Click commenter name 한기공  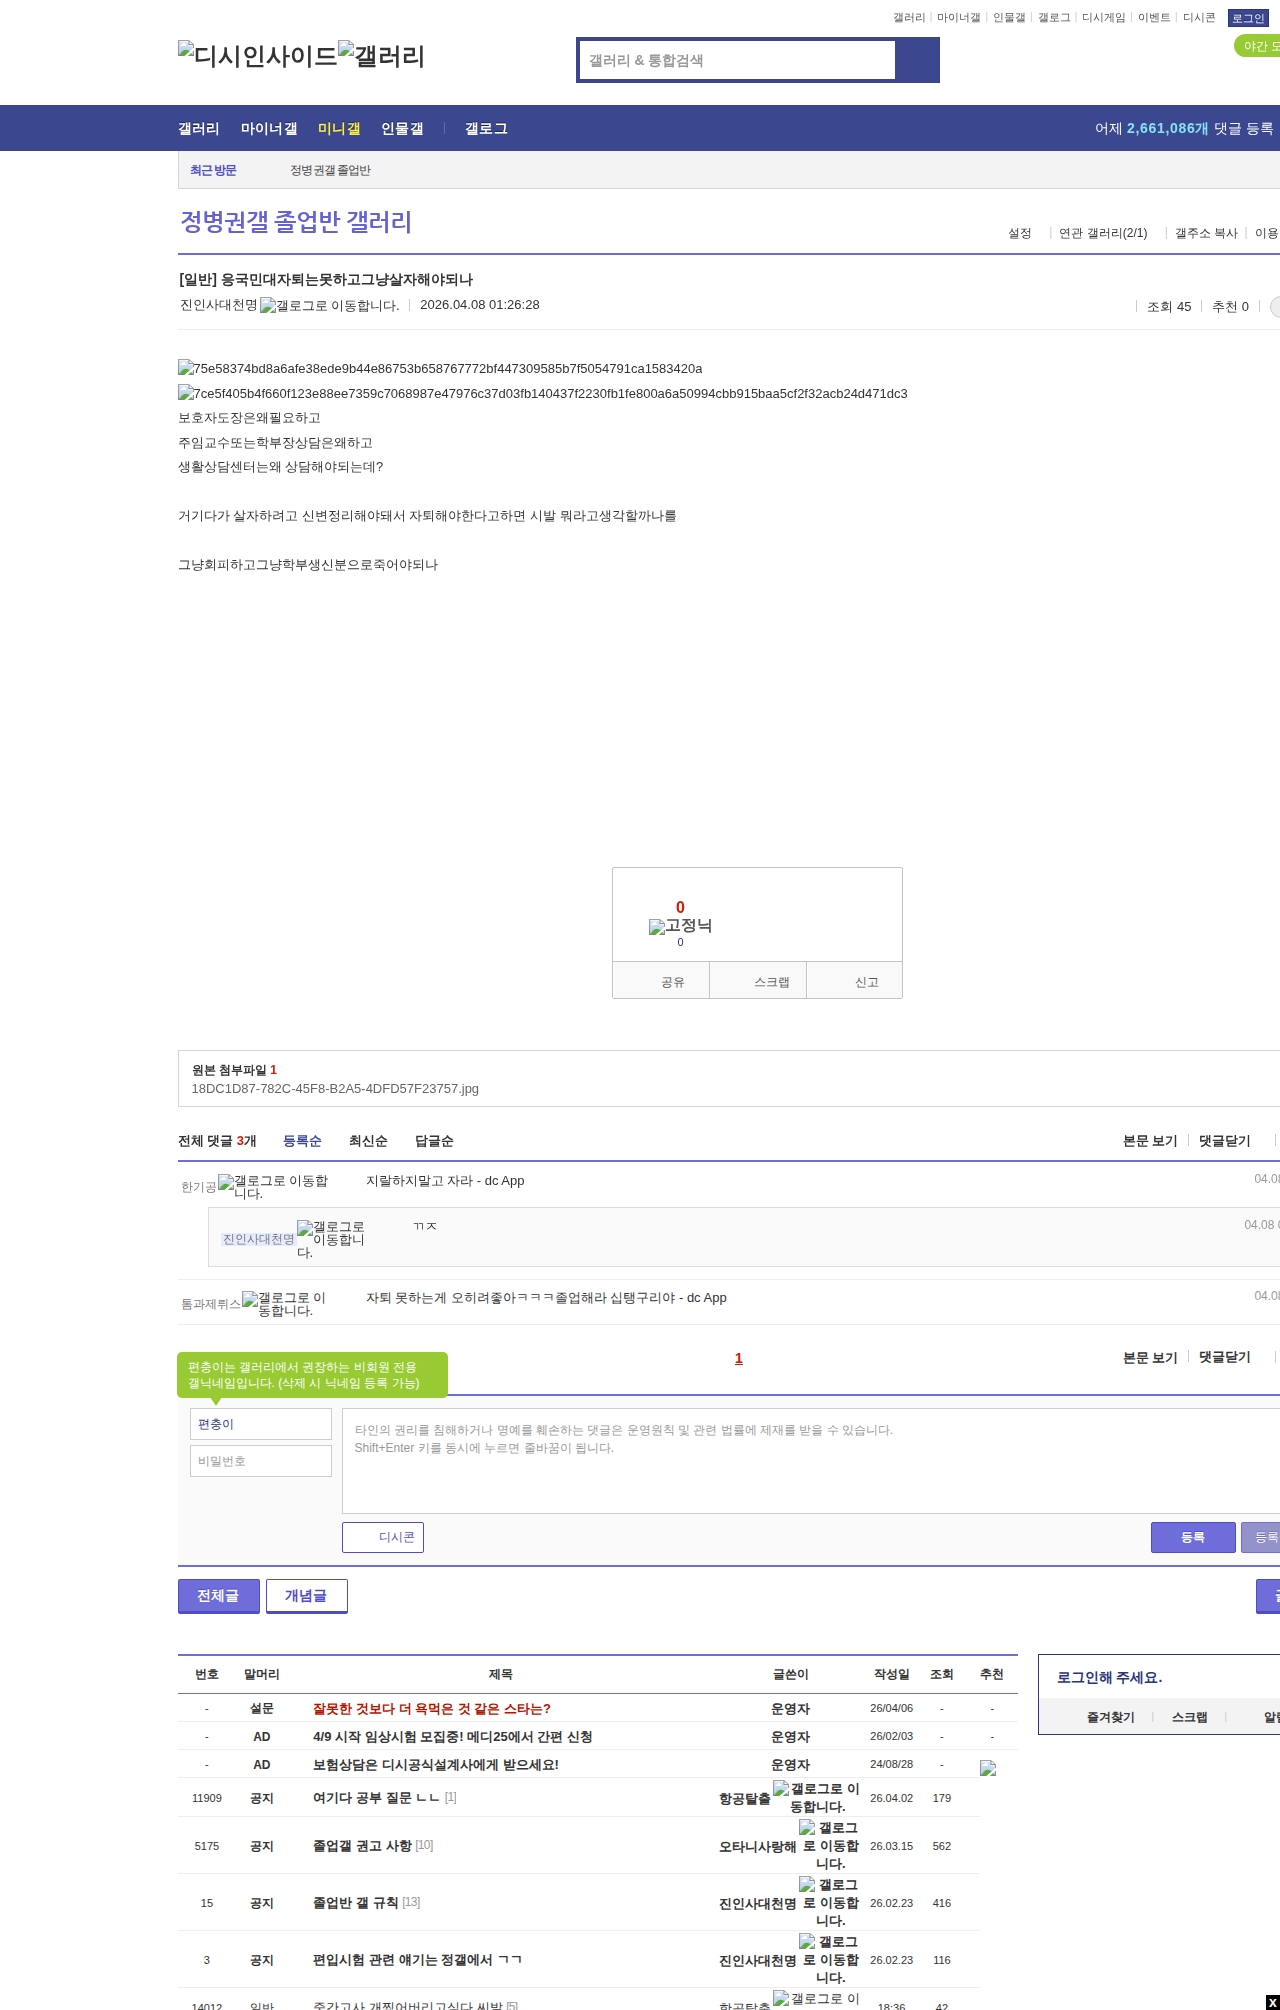[198, 1187]
